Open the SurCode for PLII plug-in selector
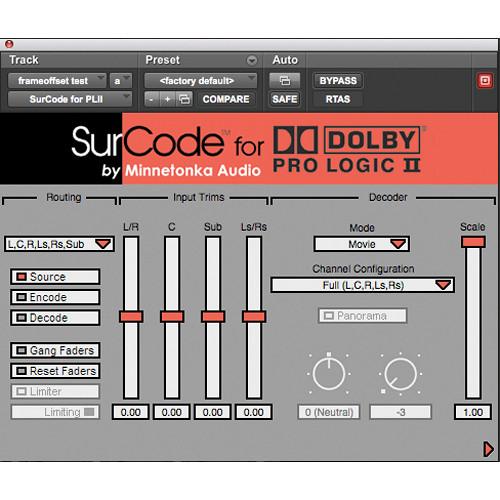The width and height of the screenshot is (500, 500). tap(70, 99)
